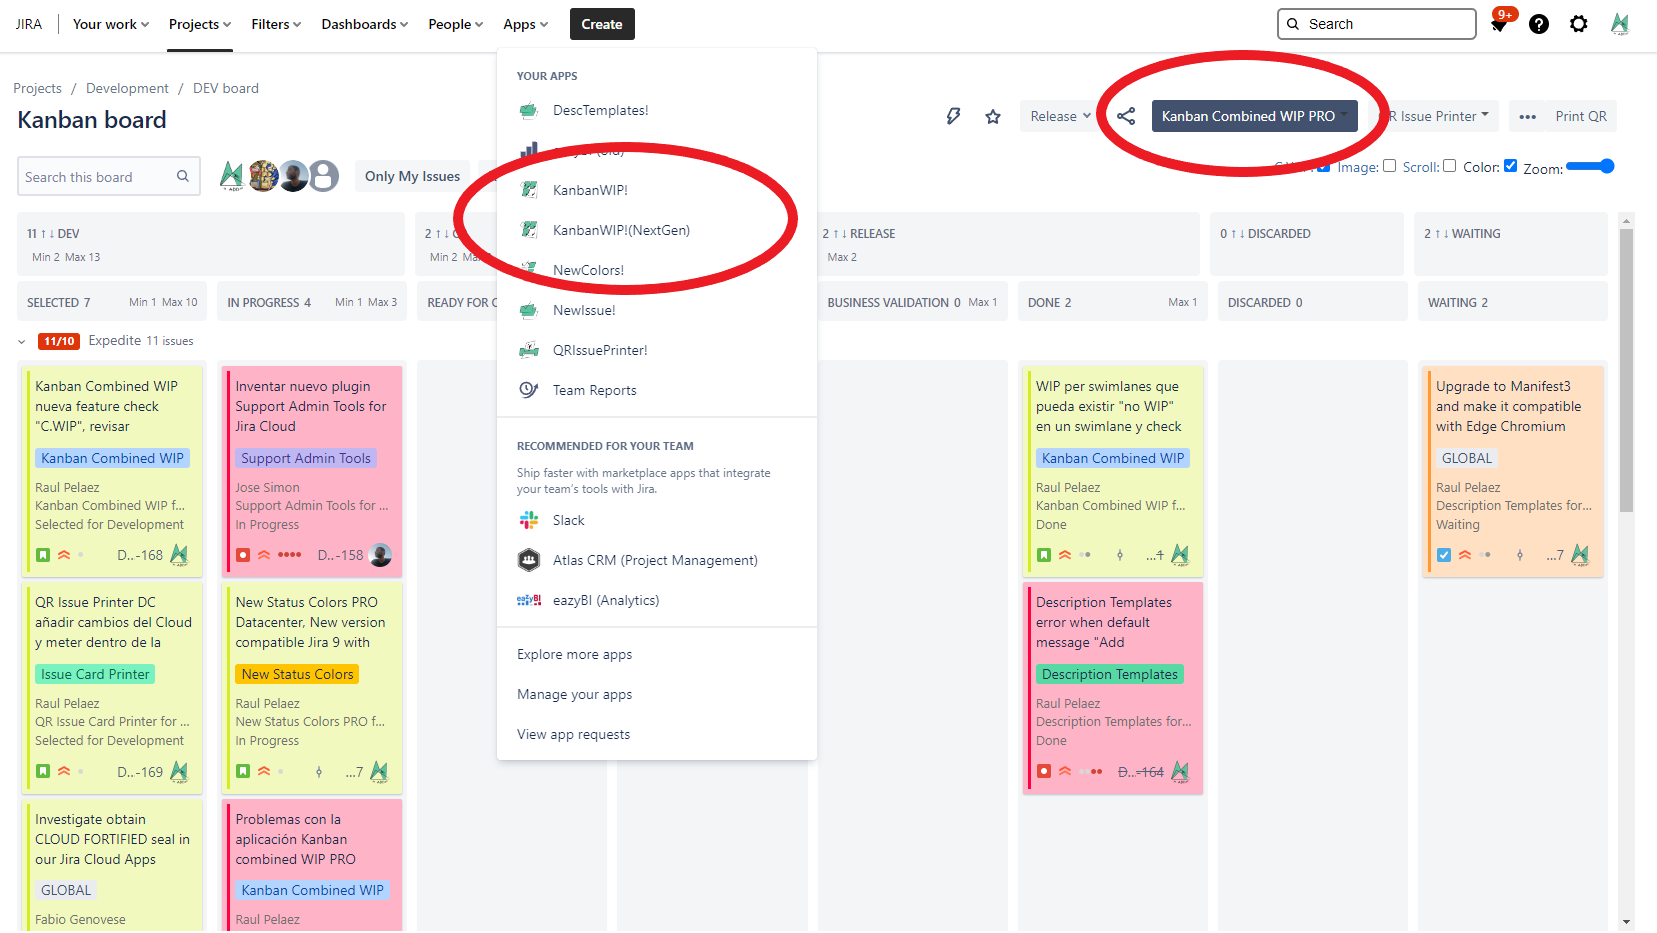Select KanbanWIP!(NextGen) from the Apps menu

(x=621, y=230)
